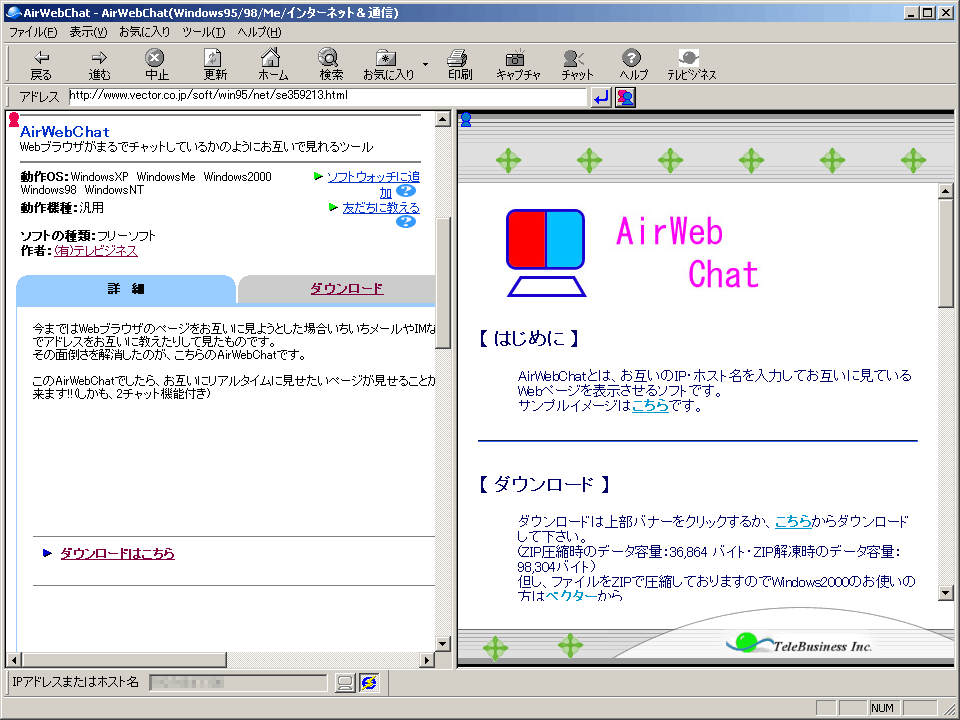Open the 表示(V) menu
Viewport: 960px width, 720px height.
tap(88, 32)
